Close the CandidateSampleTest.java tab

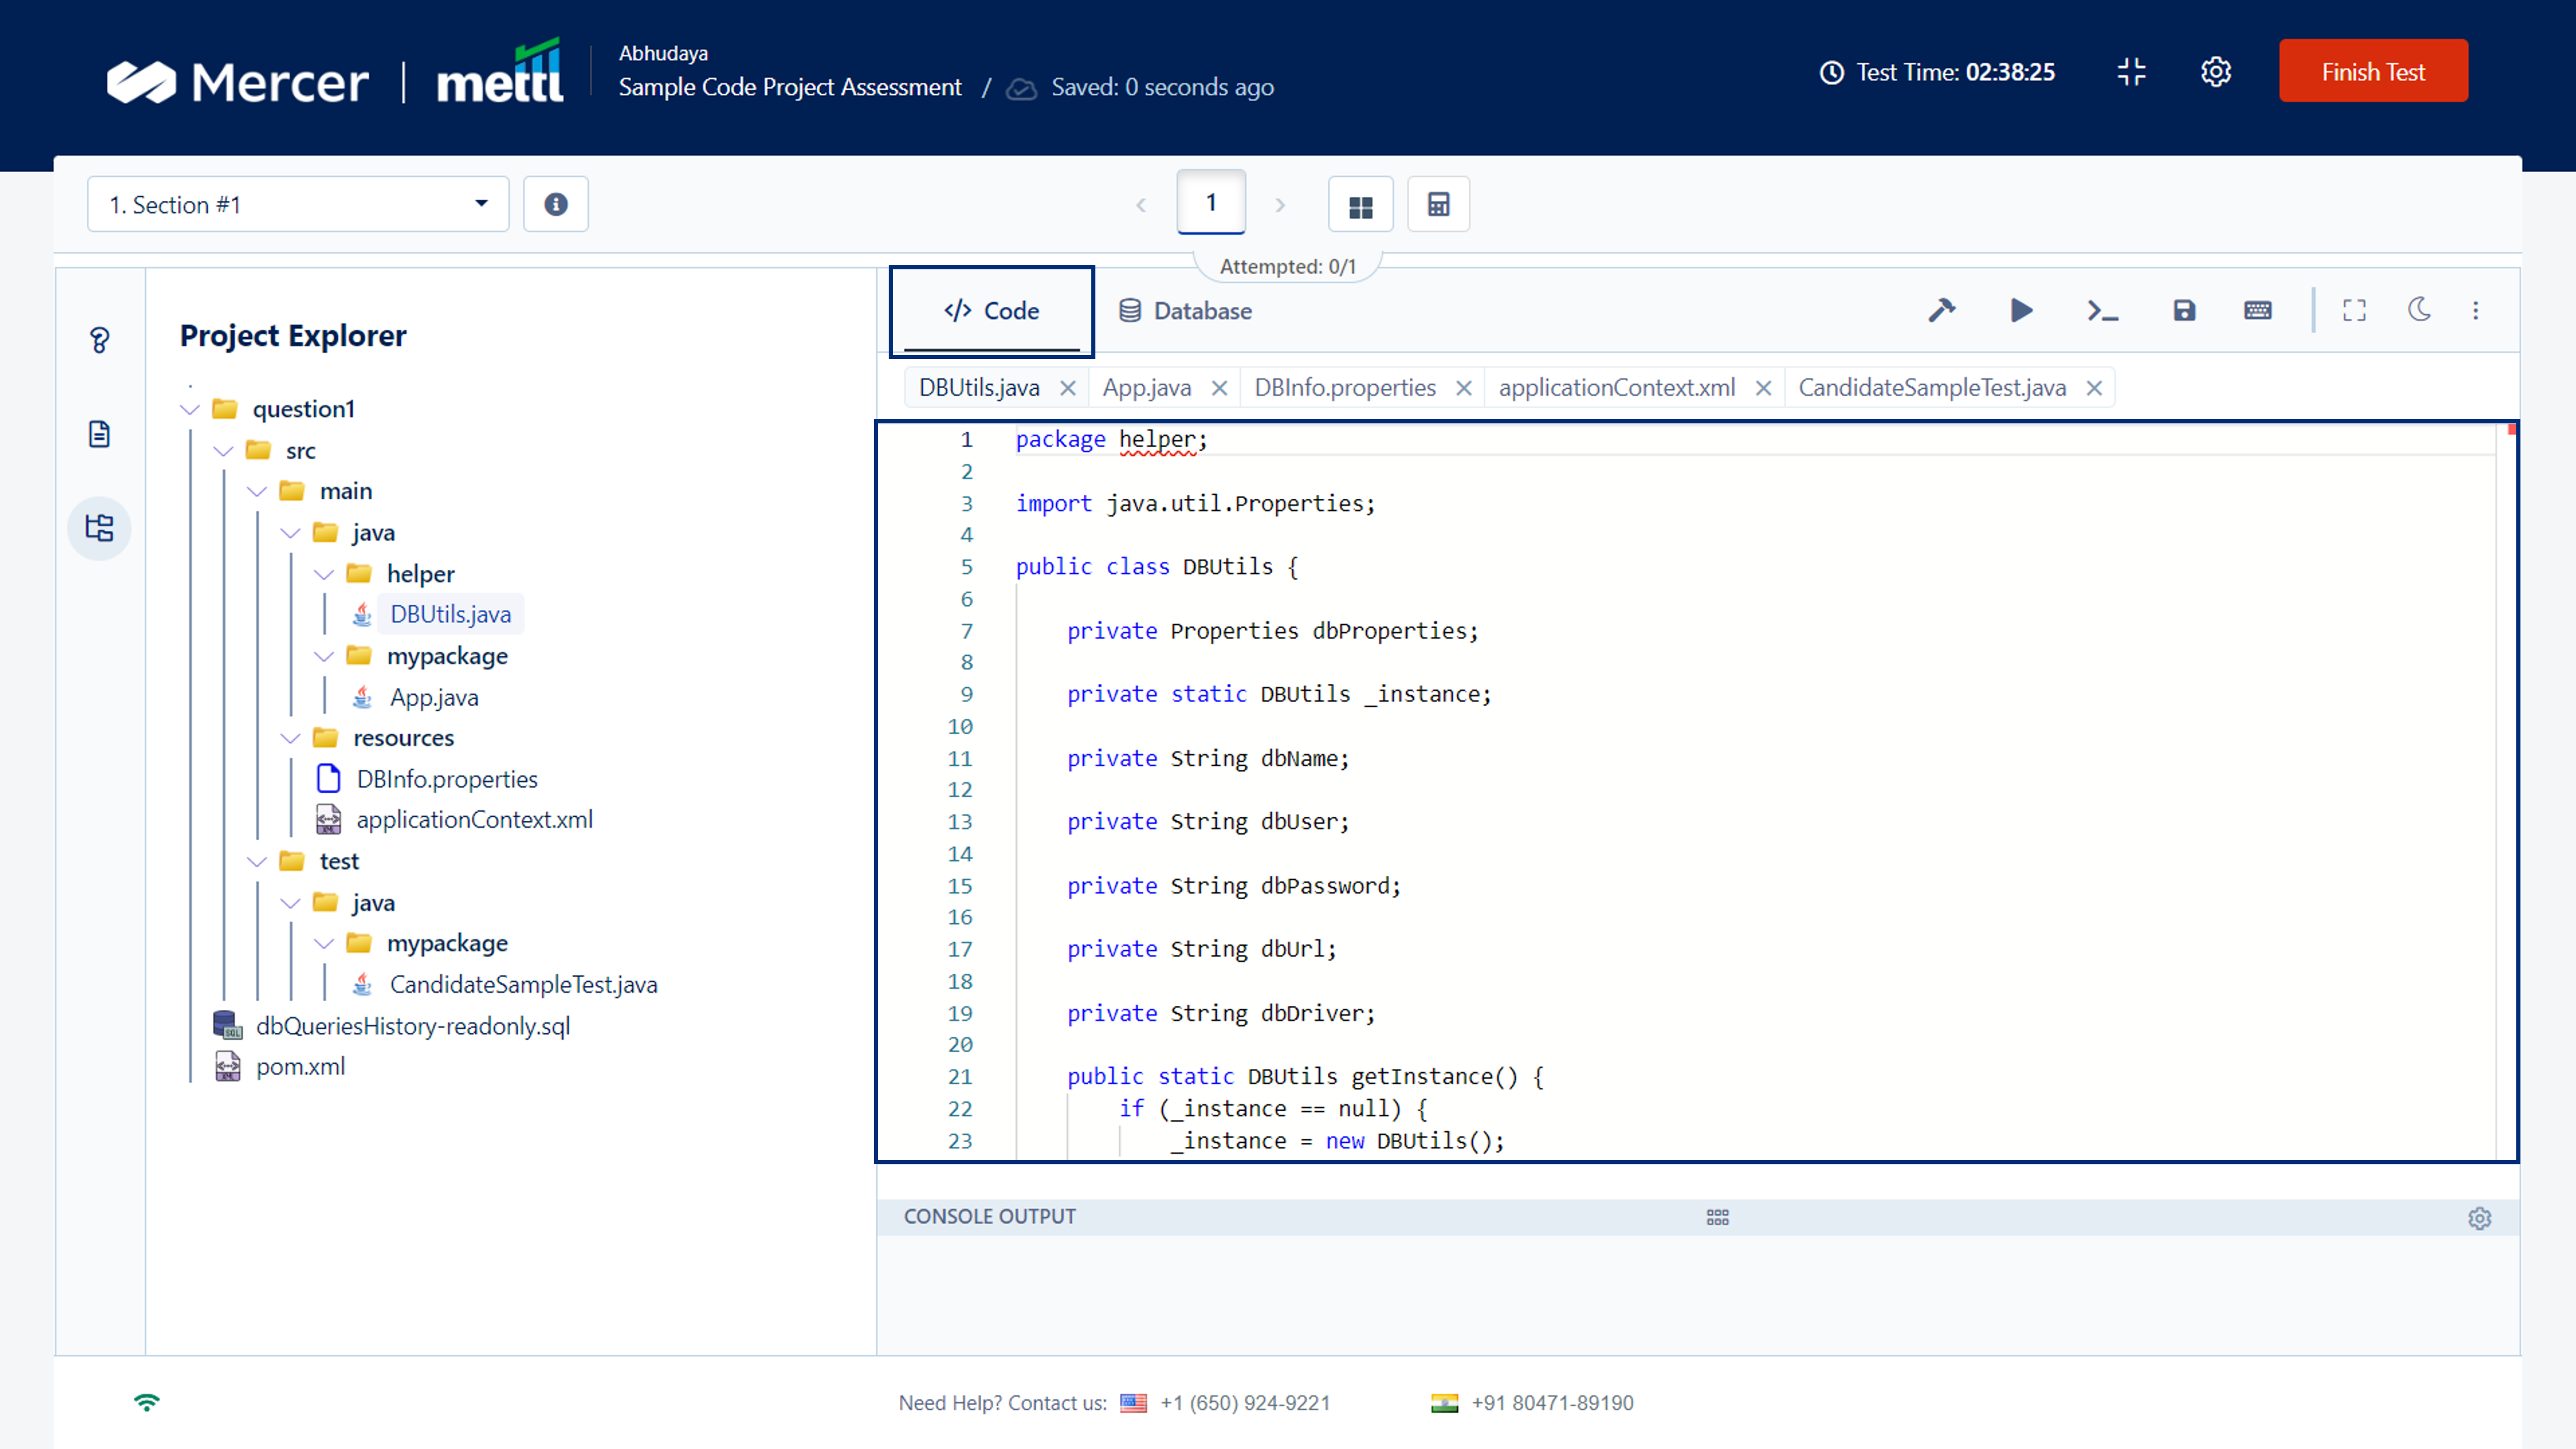pos(2094,388)
